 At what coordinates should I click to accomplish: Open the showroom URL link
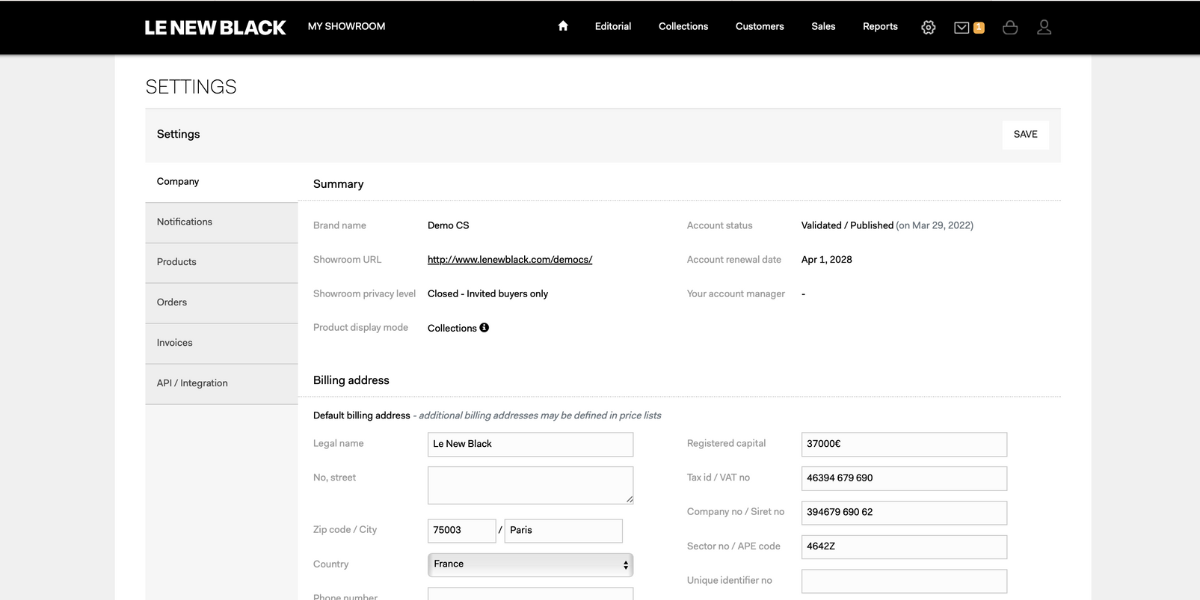click(510, 260)
